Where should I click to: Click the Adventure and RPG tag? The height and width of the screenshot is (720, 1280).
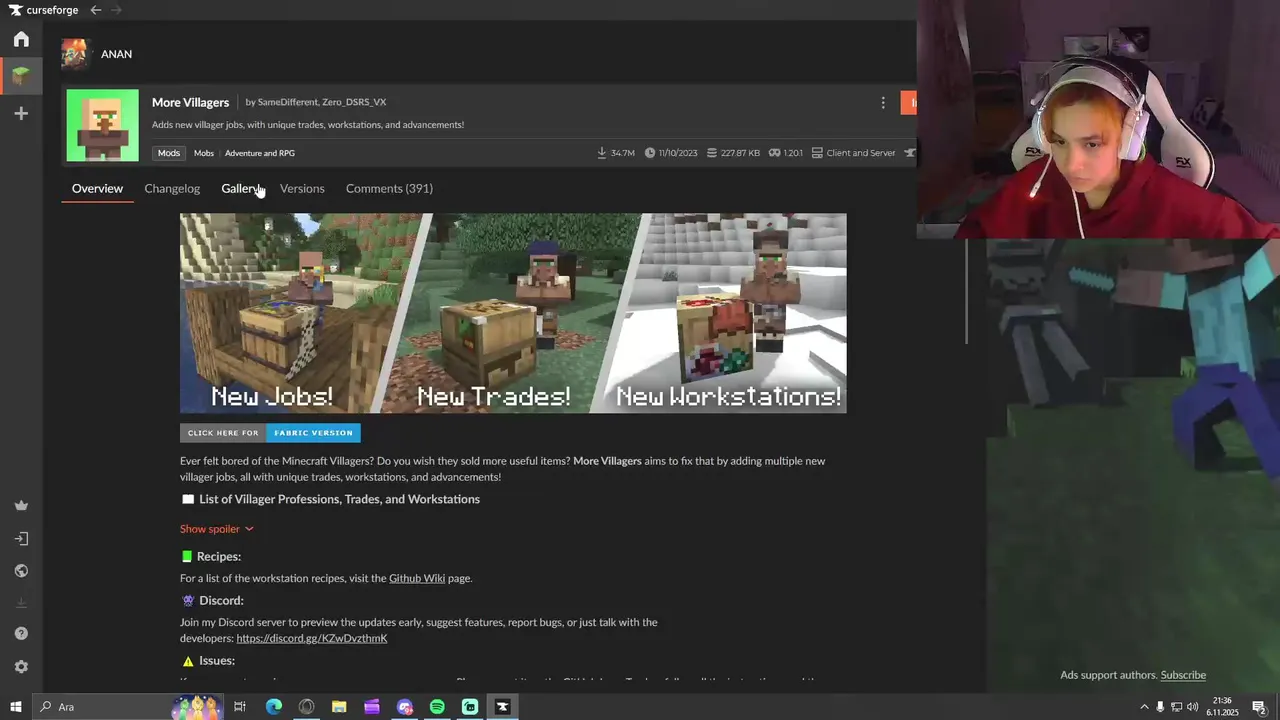pos(260,153)
